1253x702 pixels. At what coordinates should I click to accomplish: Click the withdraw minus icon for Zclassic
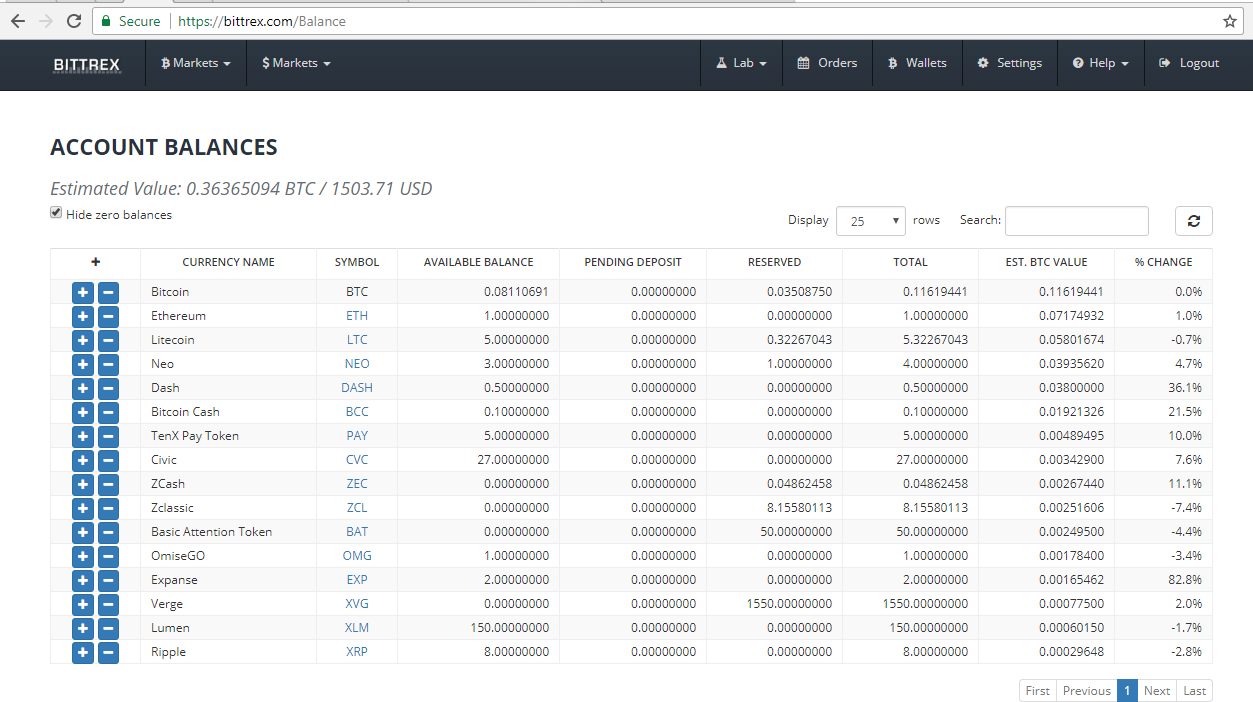pyautogui.click(x=108, y=508)
